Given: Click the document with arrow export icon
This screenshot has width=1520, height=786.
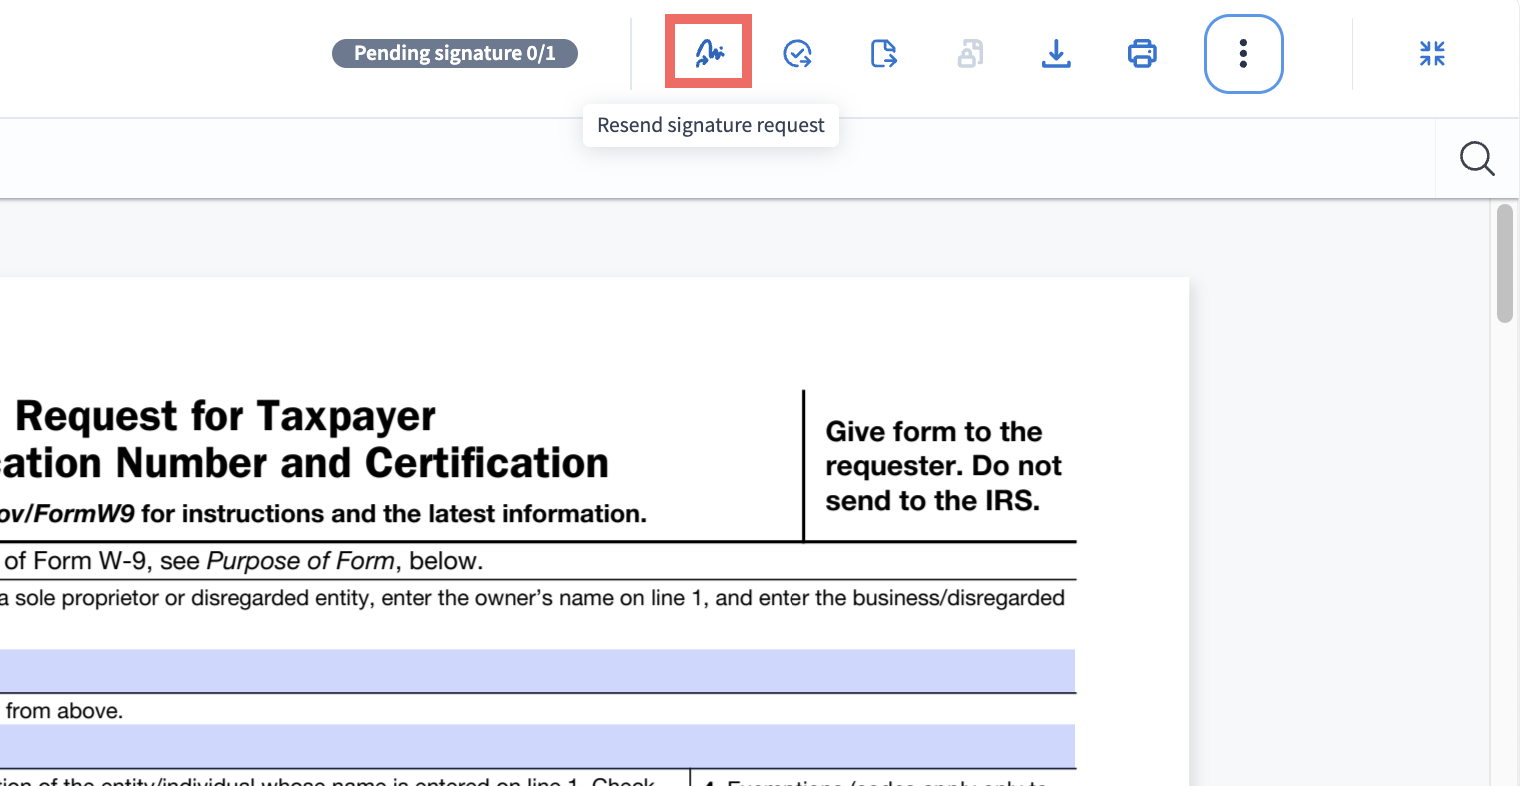Looking at the screenshot, I should pos(883,53).
